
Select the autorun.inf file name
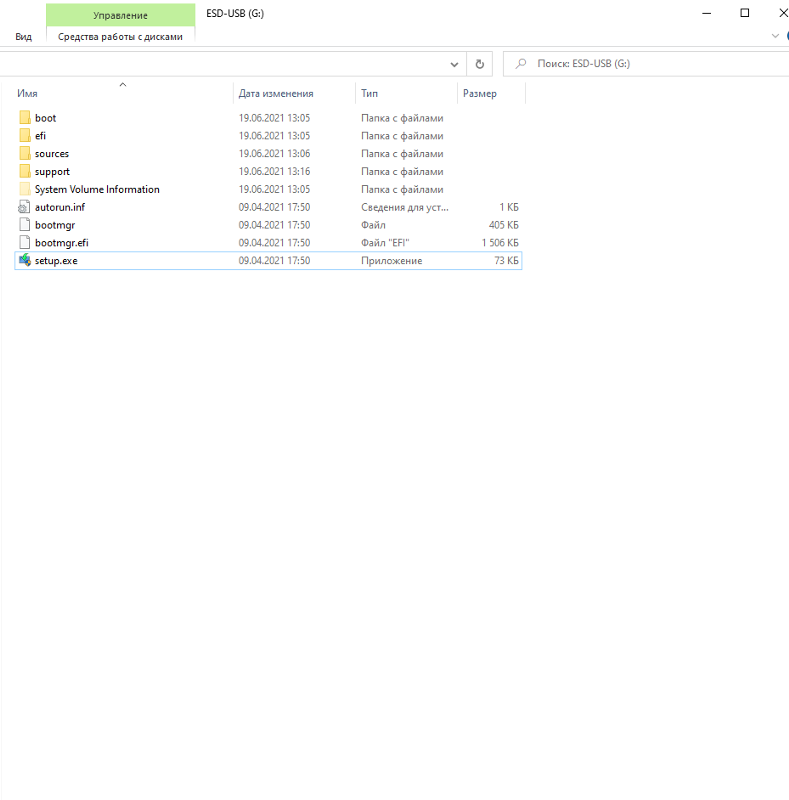60,207
